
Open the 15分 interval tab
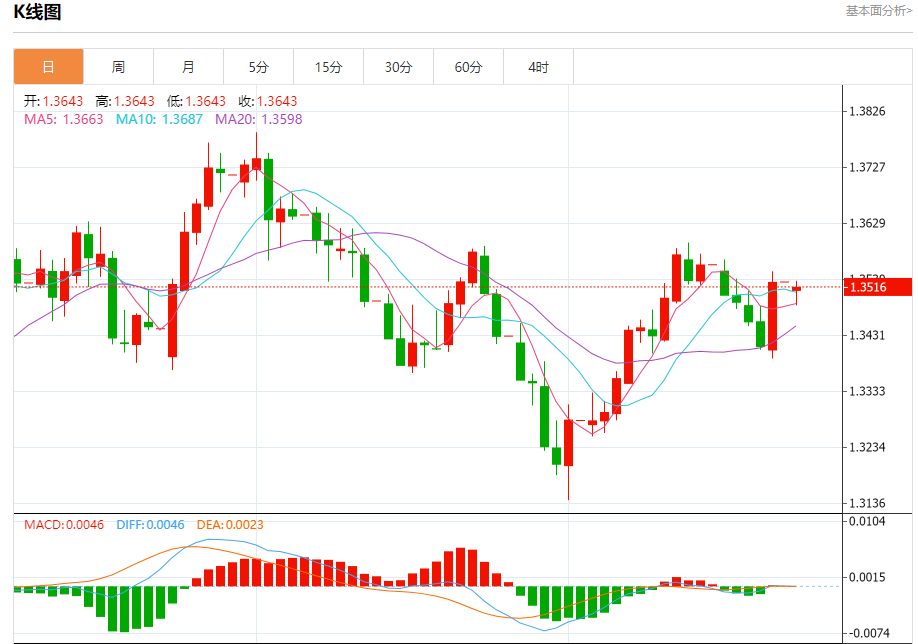(x=328, y=67)
